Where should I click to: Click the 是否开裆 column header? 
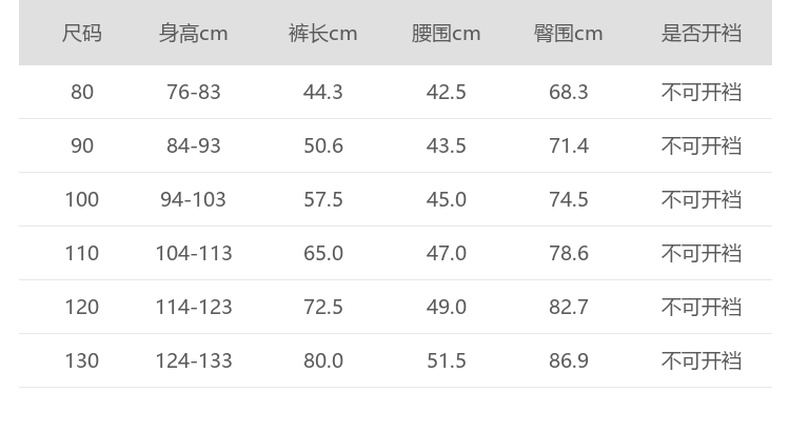[x=701, y=34]
